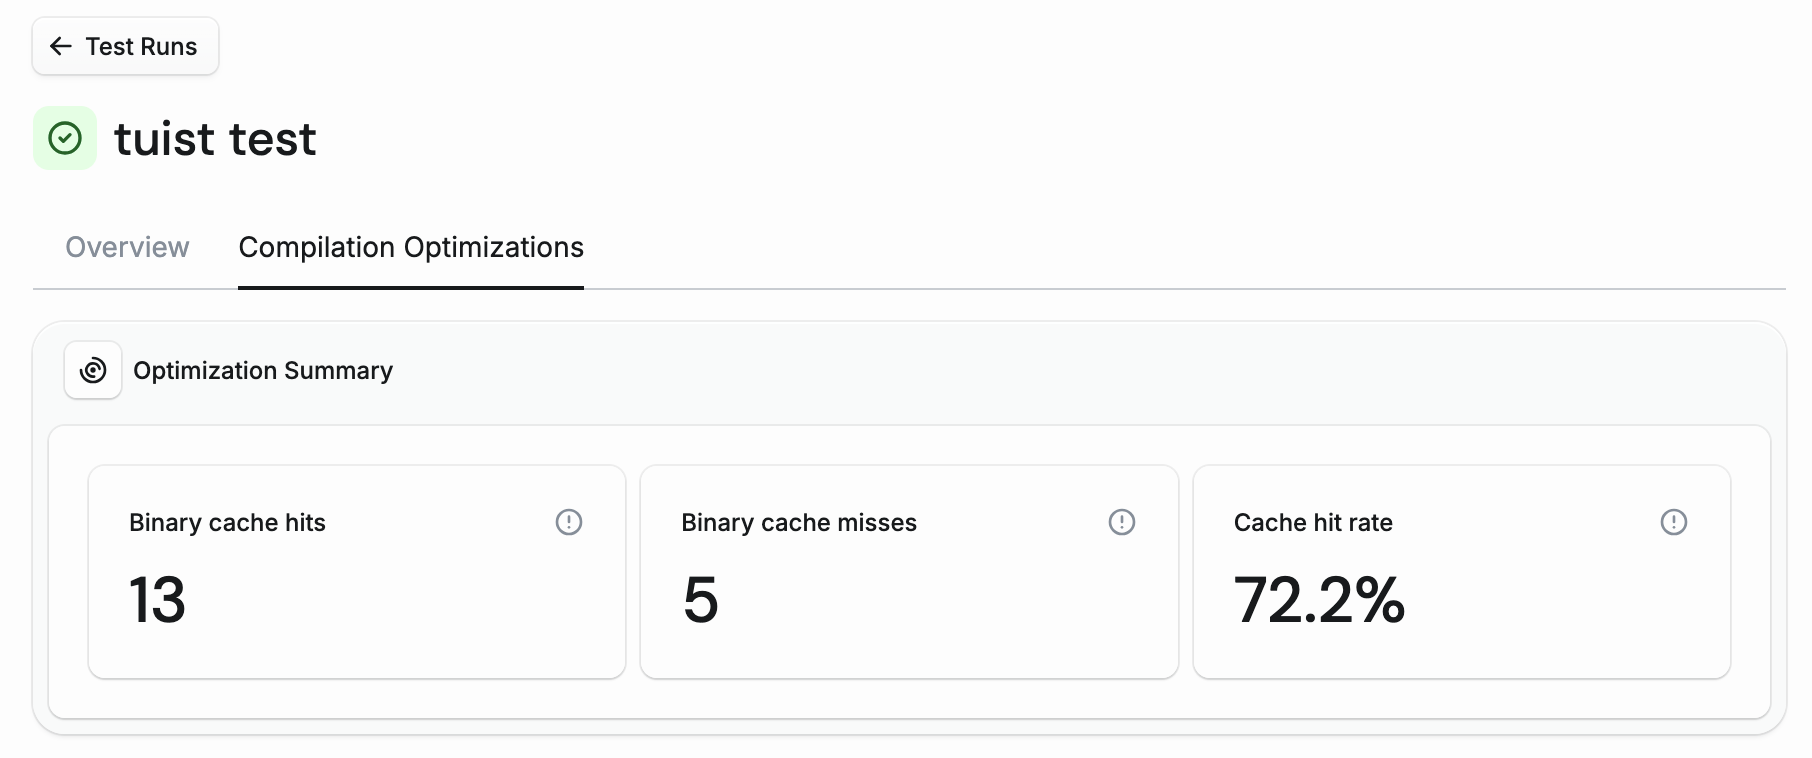This screenshot has width=1812, height=758.
Task: Click the Cache hit rate card
Action: coord(1461,571)
